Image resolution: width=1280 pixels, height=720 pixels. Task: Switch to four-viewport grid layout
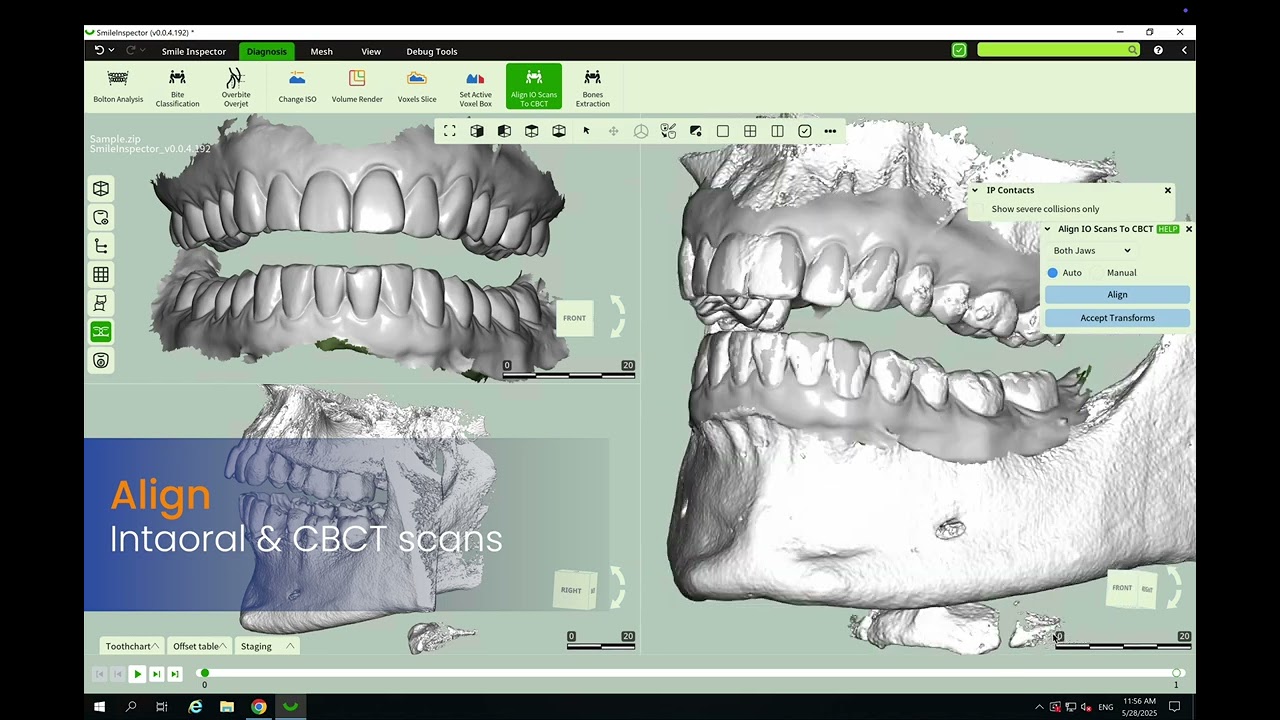750,131
